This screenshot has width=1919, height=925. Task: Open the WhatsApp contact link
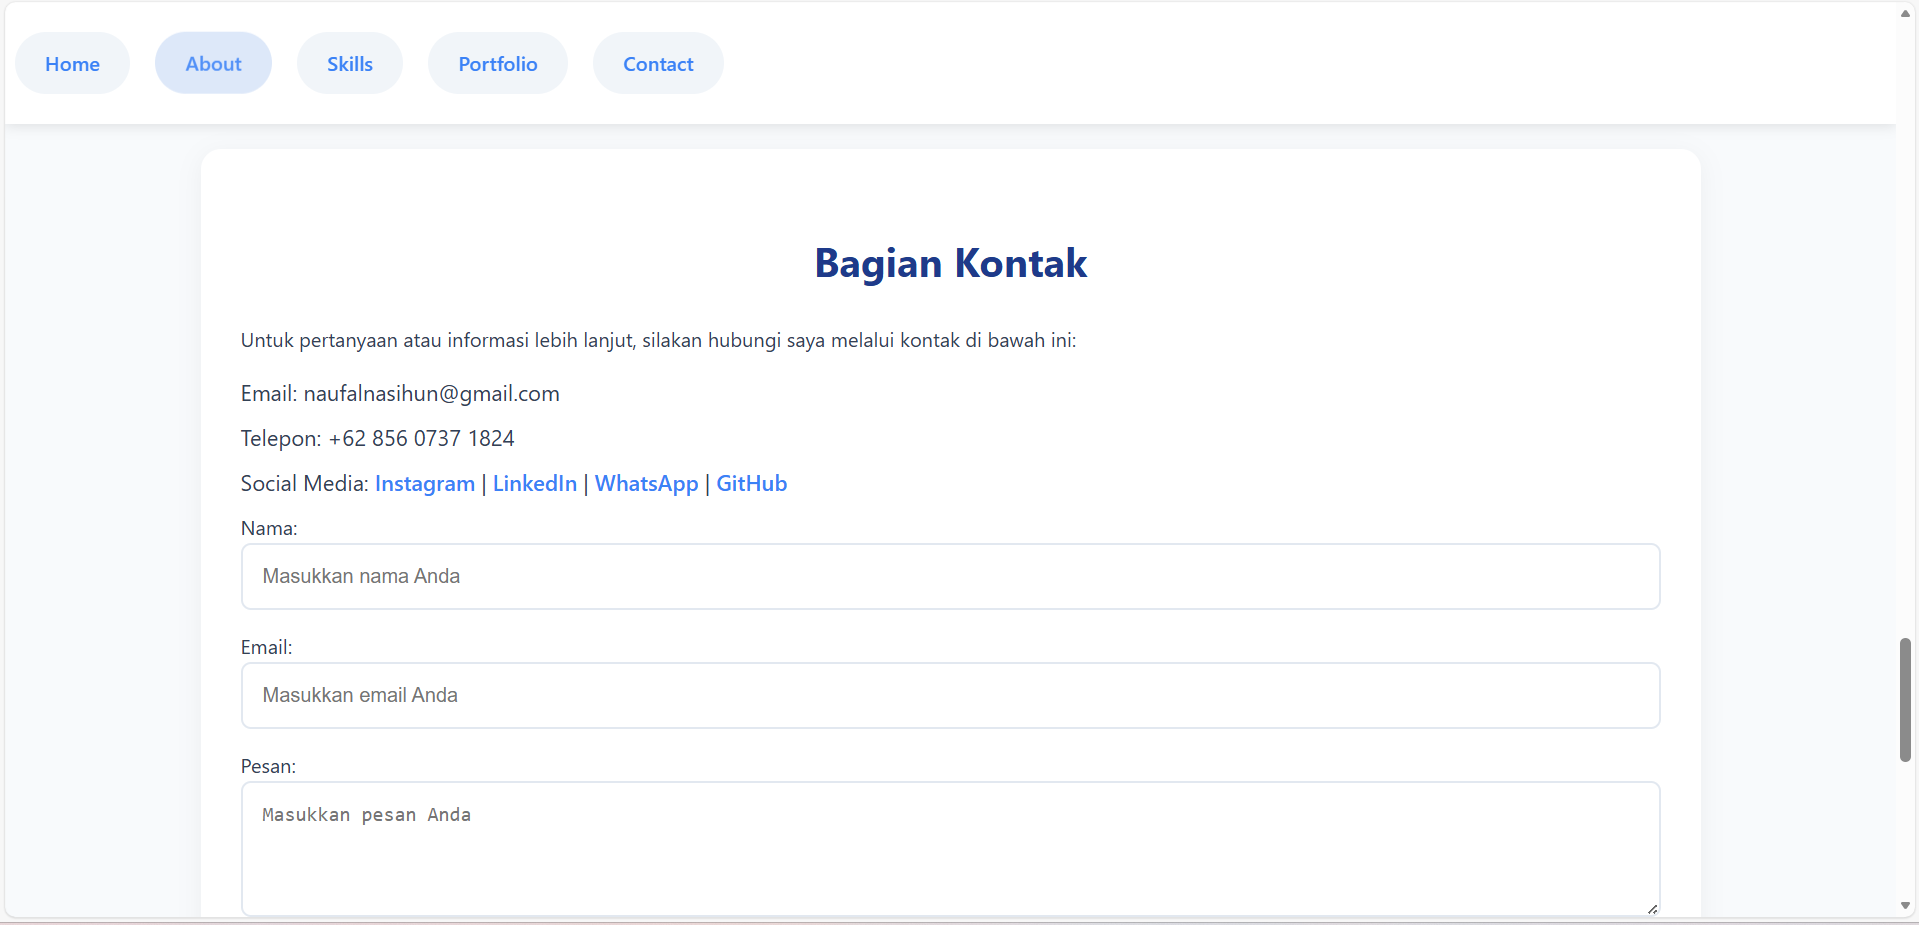(645, 483)
